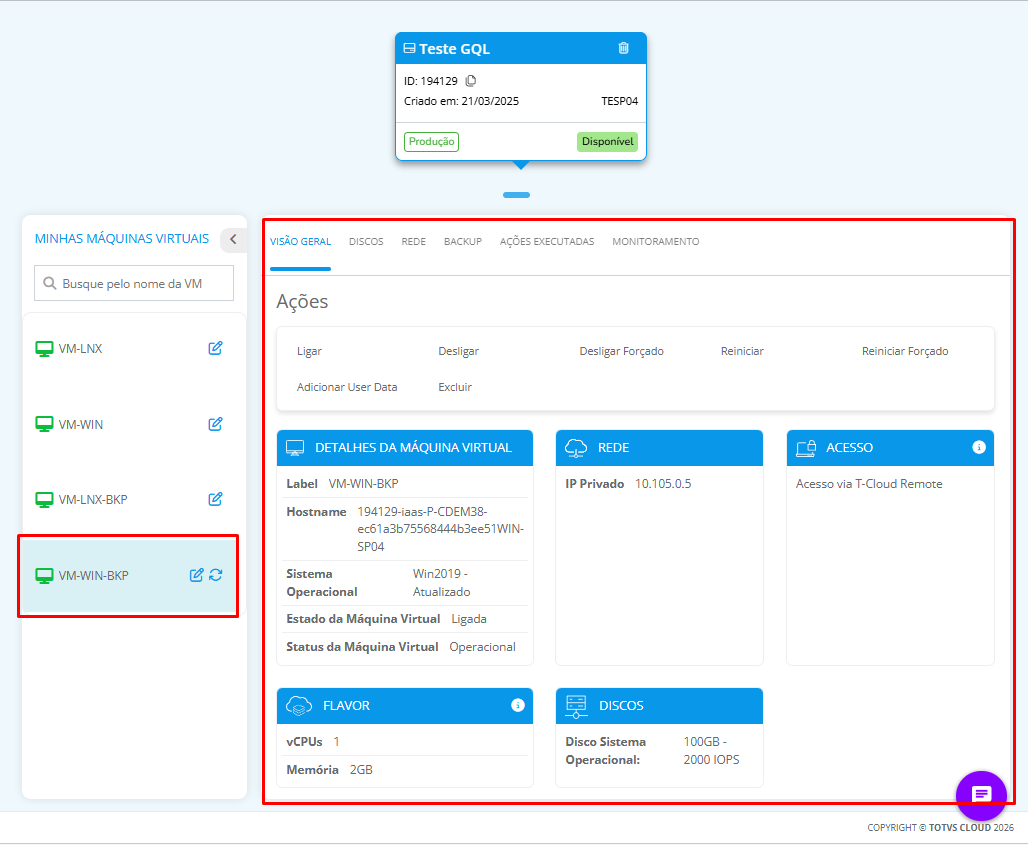Image resolution: width=1028 pixels, height=845 pixels.
Task: Click the cloud icon in REDE header
Action: [576, 448]
